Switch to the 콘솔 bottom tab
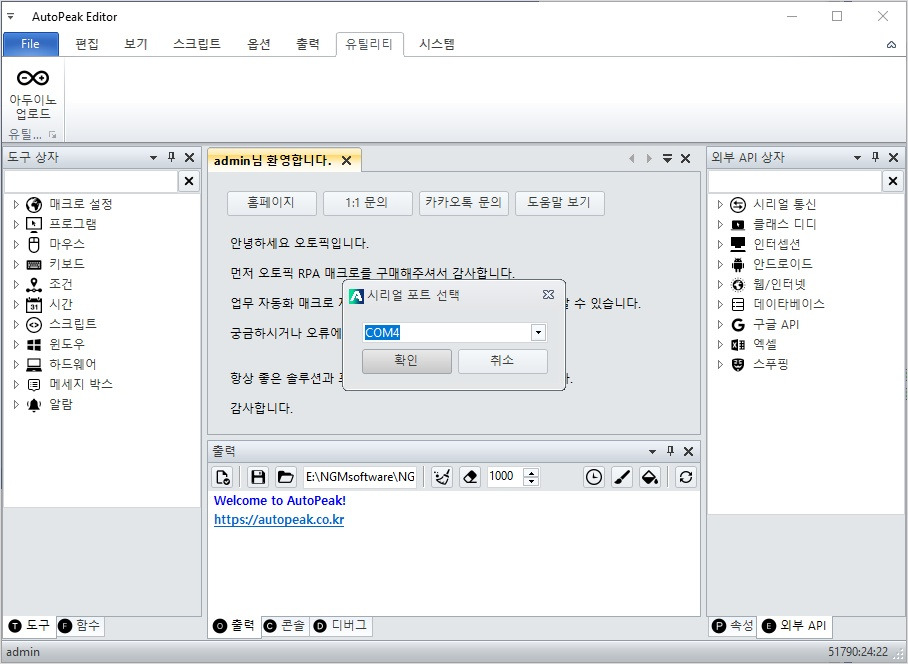Screen dimensions: 908x664 point(286,626)
